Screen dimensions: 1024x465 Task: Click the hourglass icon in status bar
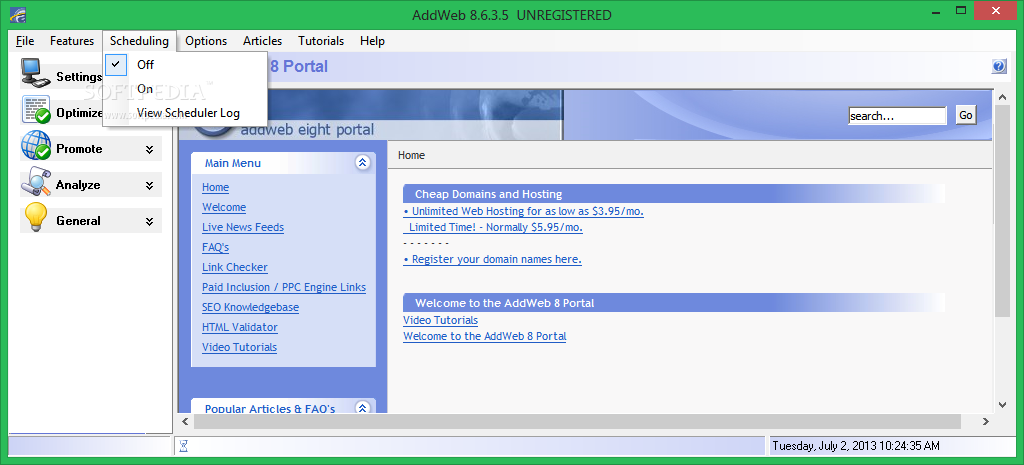coord(184,445)
